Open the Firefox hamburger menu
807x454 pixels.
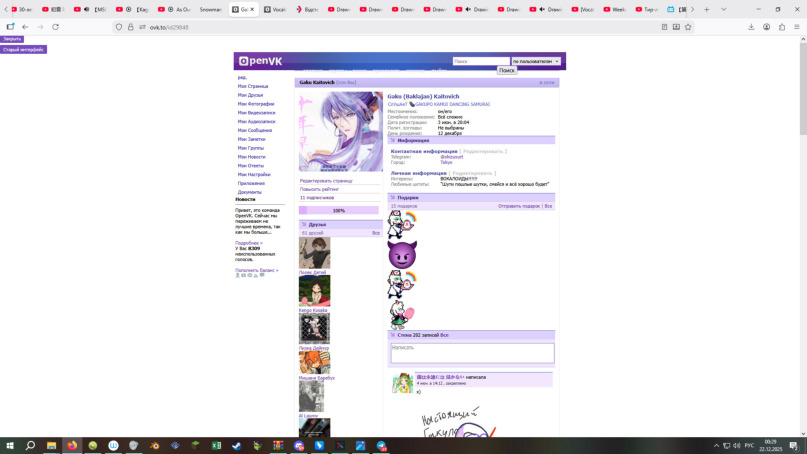coord(797,27)
